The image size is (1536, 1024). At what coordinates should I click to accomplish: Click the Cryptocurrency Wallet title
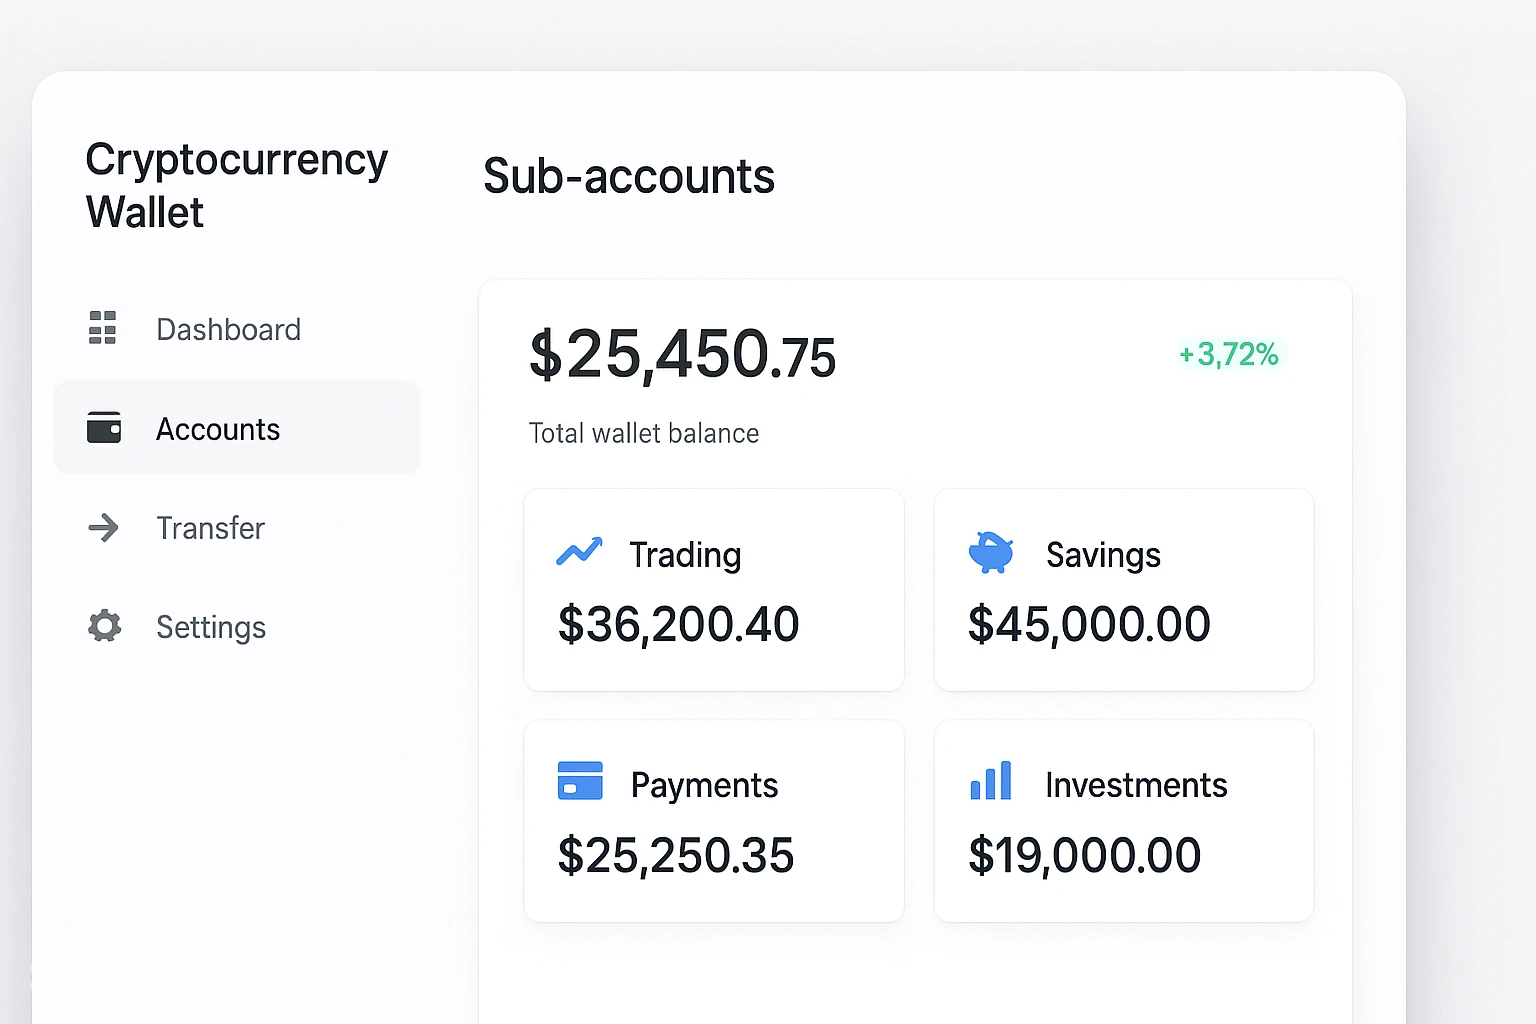tap(237, 185)
